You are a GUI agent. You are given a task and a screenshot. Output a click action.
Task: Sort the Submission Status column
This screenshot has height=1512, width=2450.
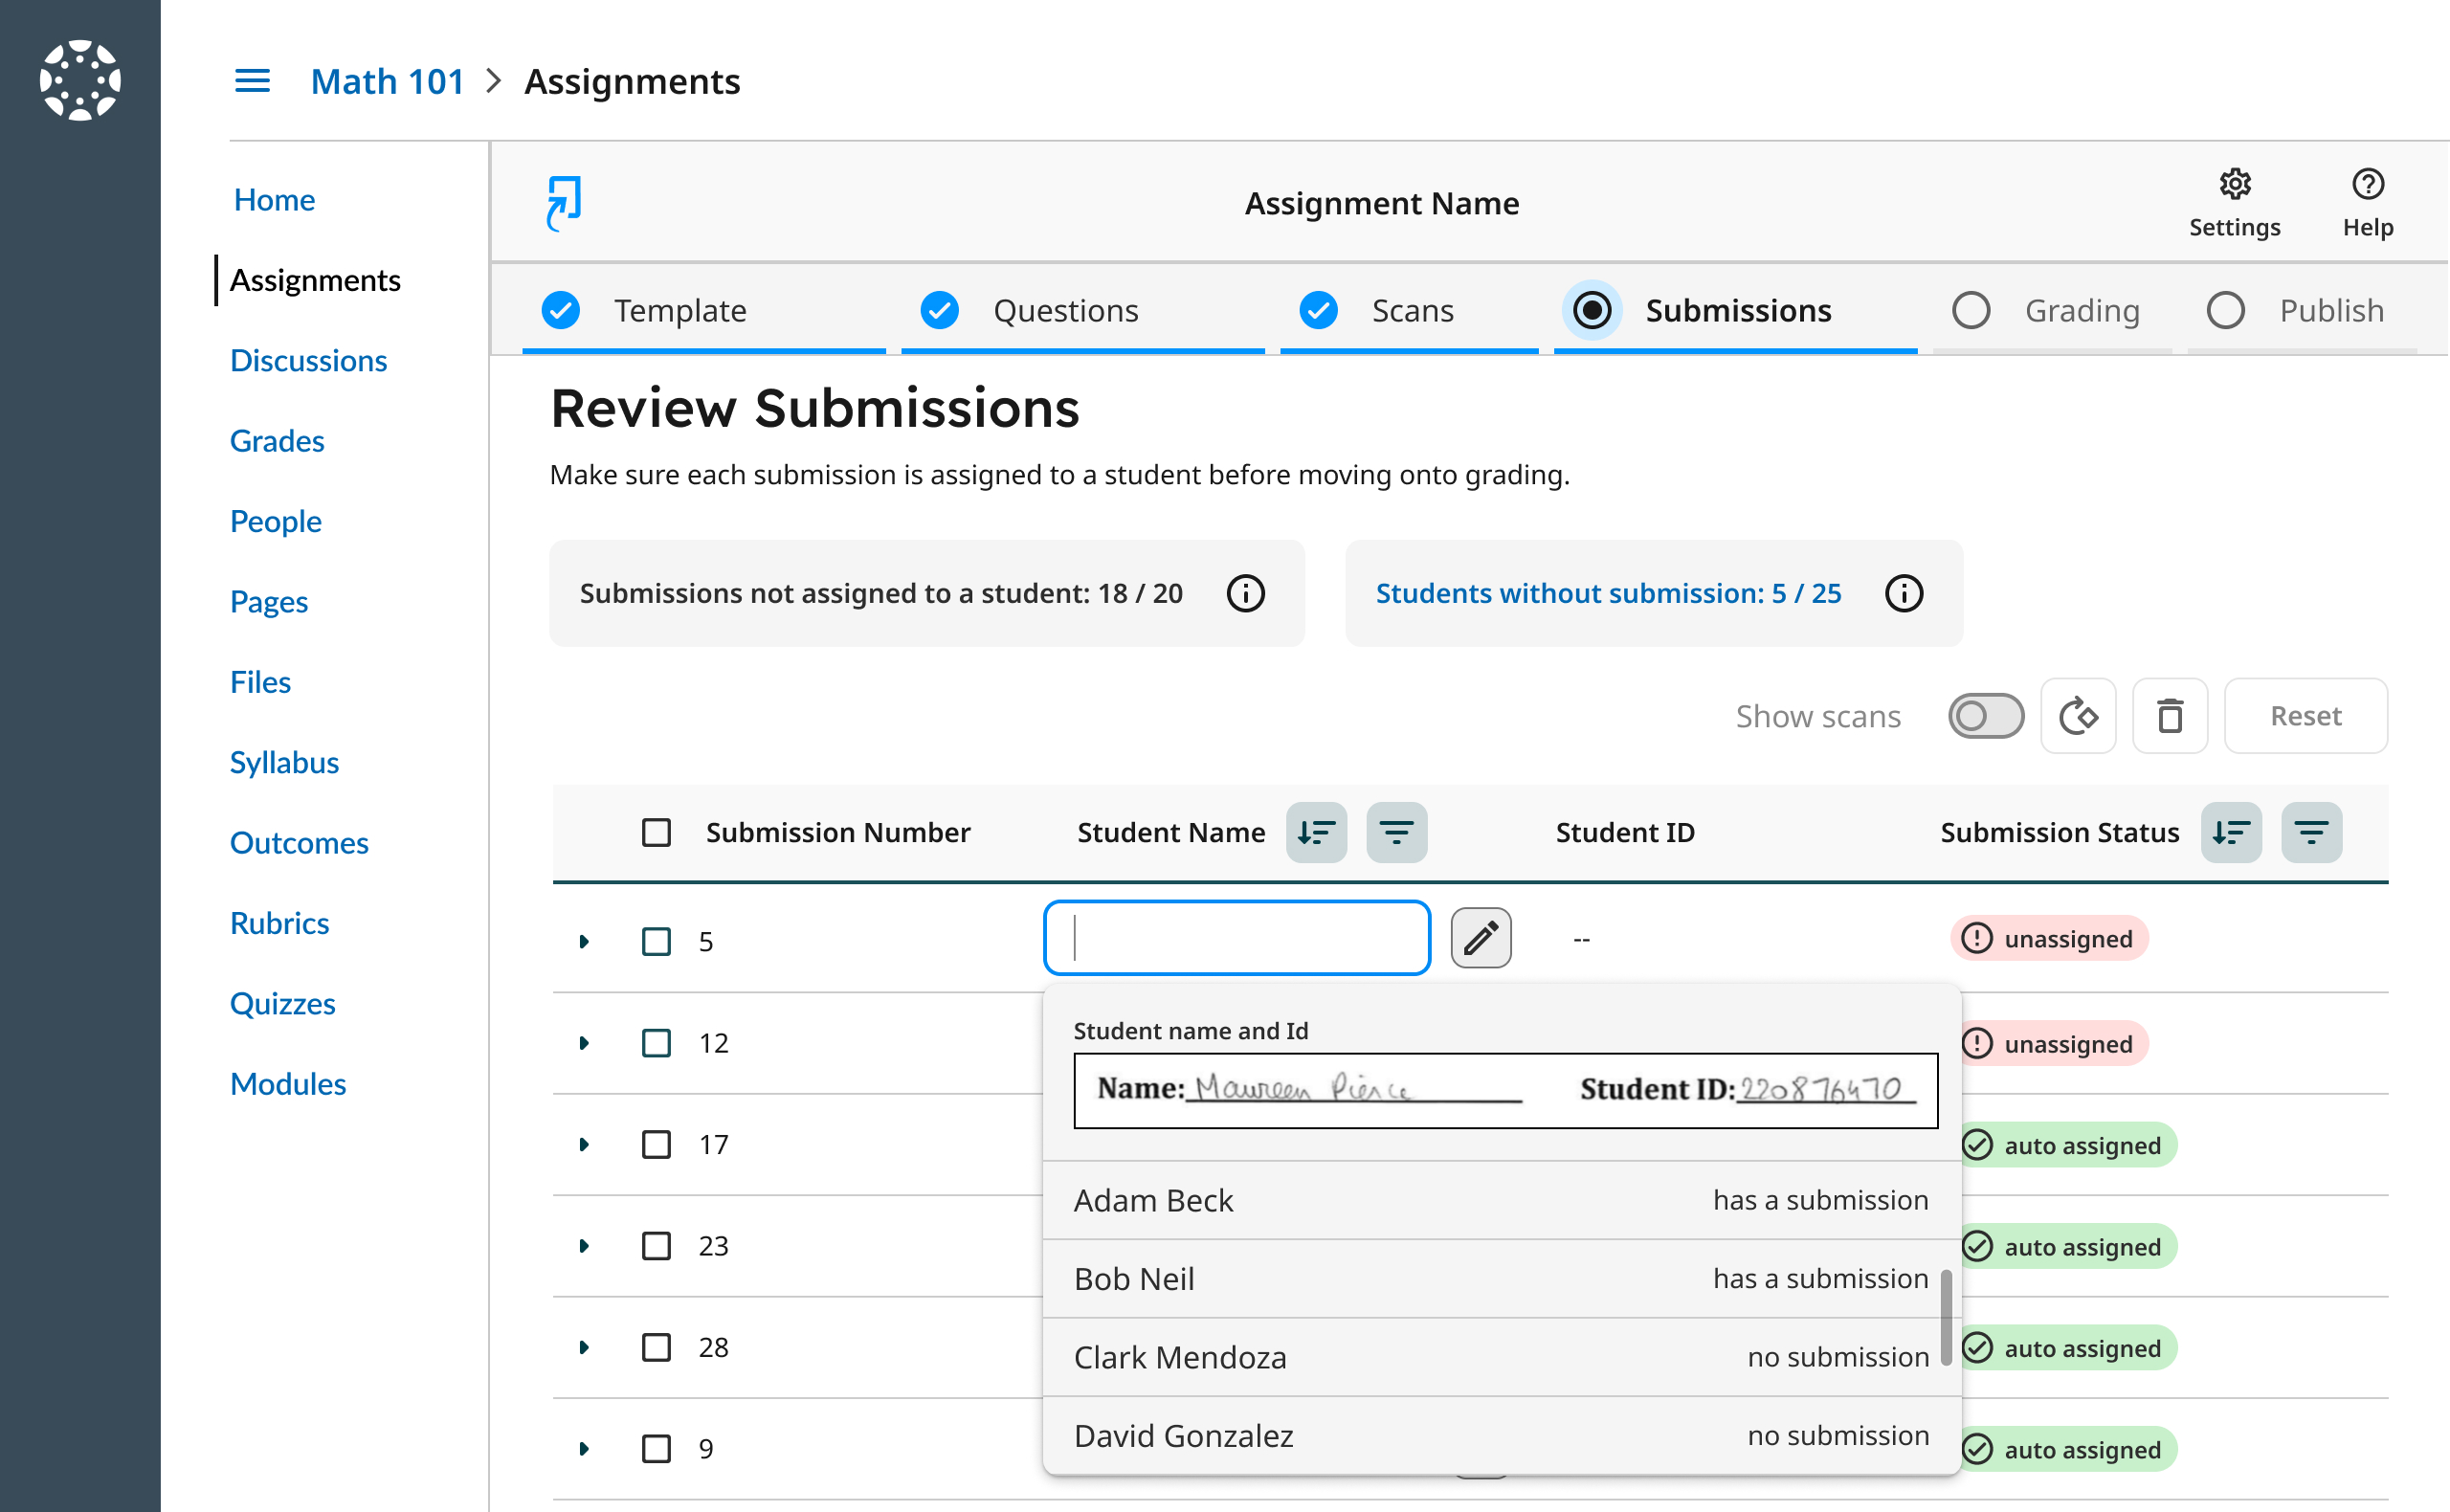click(x=2231, y=832)
